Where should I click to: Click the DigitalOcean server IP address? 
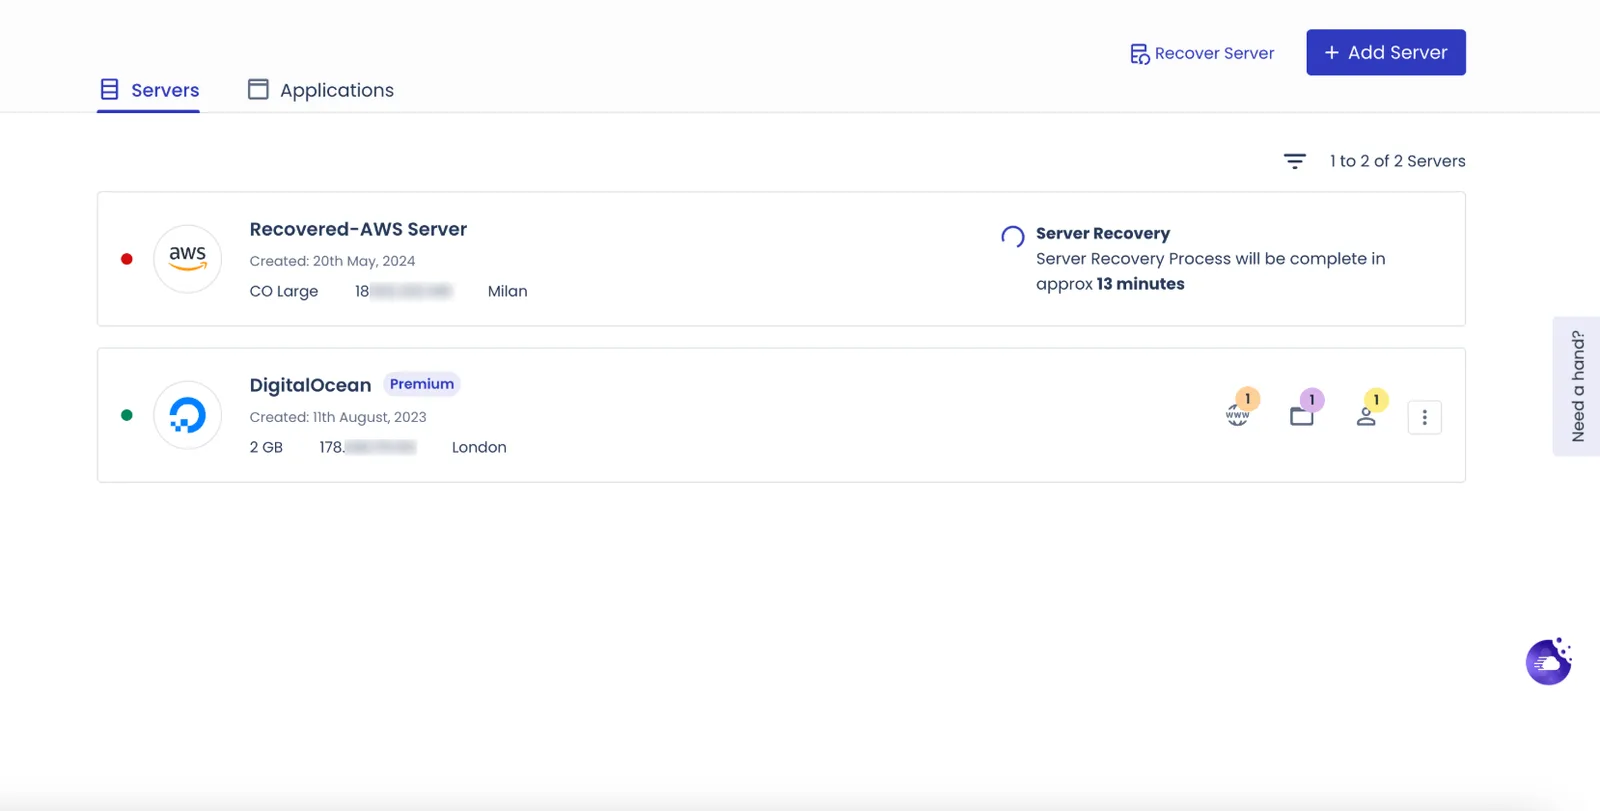[x=367, y=447]
